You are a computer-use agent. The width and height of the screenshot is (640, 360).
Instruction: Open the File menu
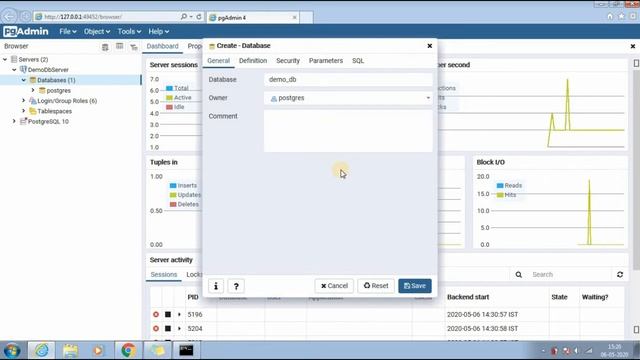click(68, 31)
